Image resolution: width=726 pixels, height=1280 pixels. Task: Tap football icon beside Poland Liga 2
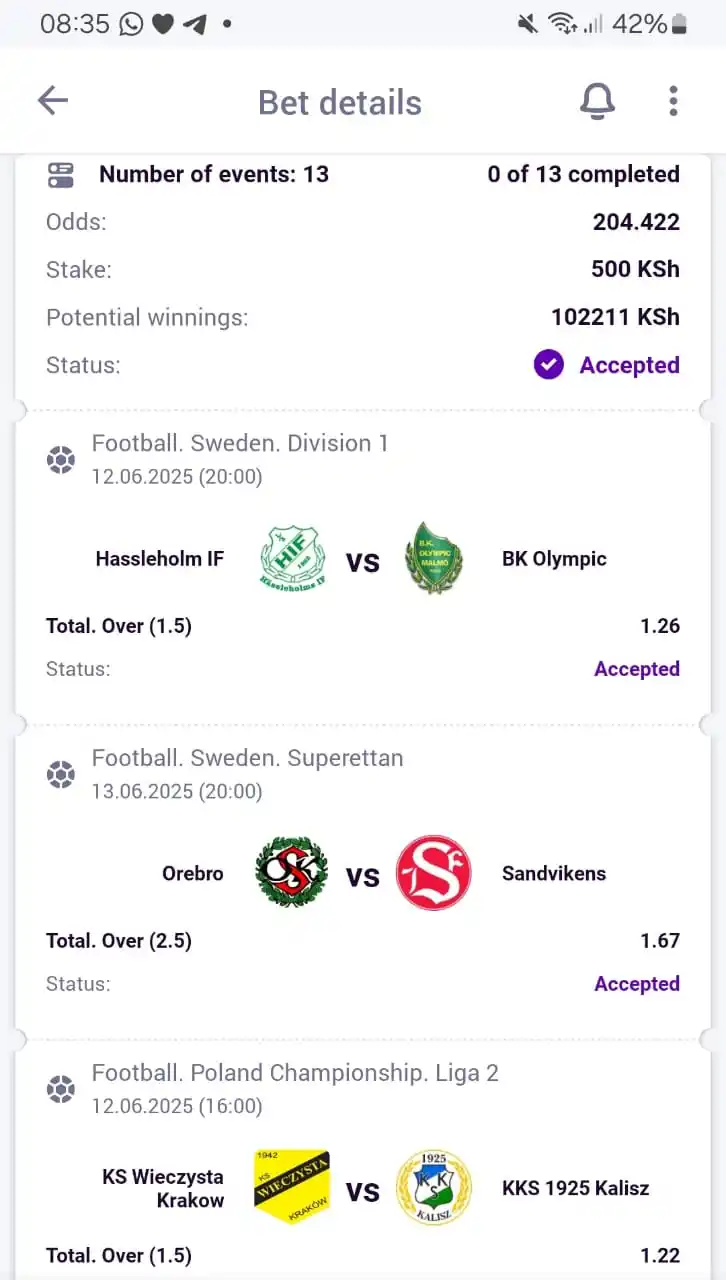point(61,1089)
